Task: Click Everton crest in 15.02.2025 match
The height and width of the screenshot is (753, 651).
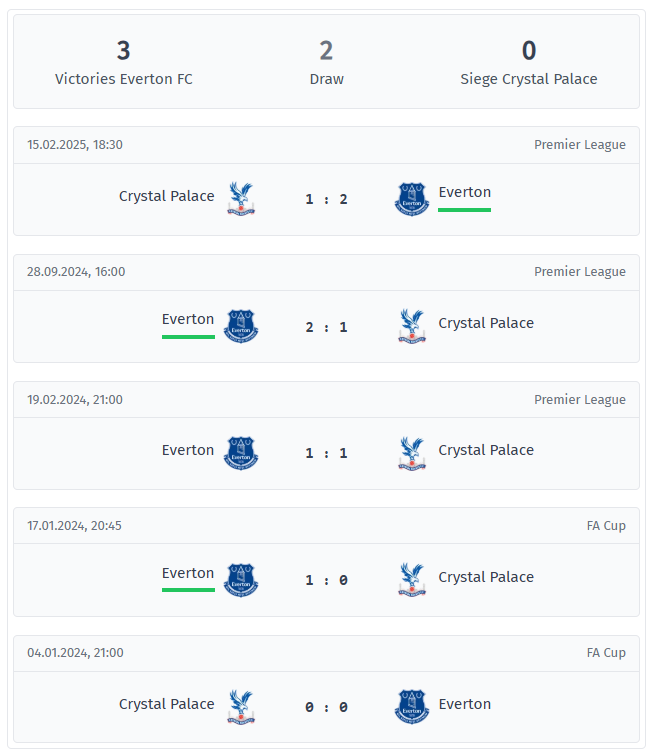Action: point(412,199)
